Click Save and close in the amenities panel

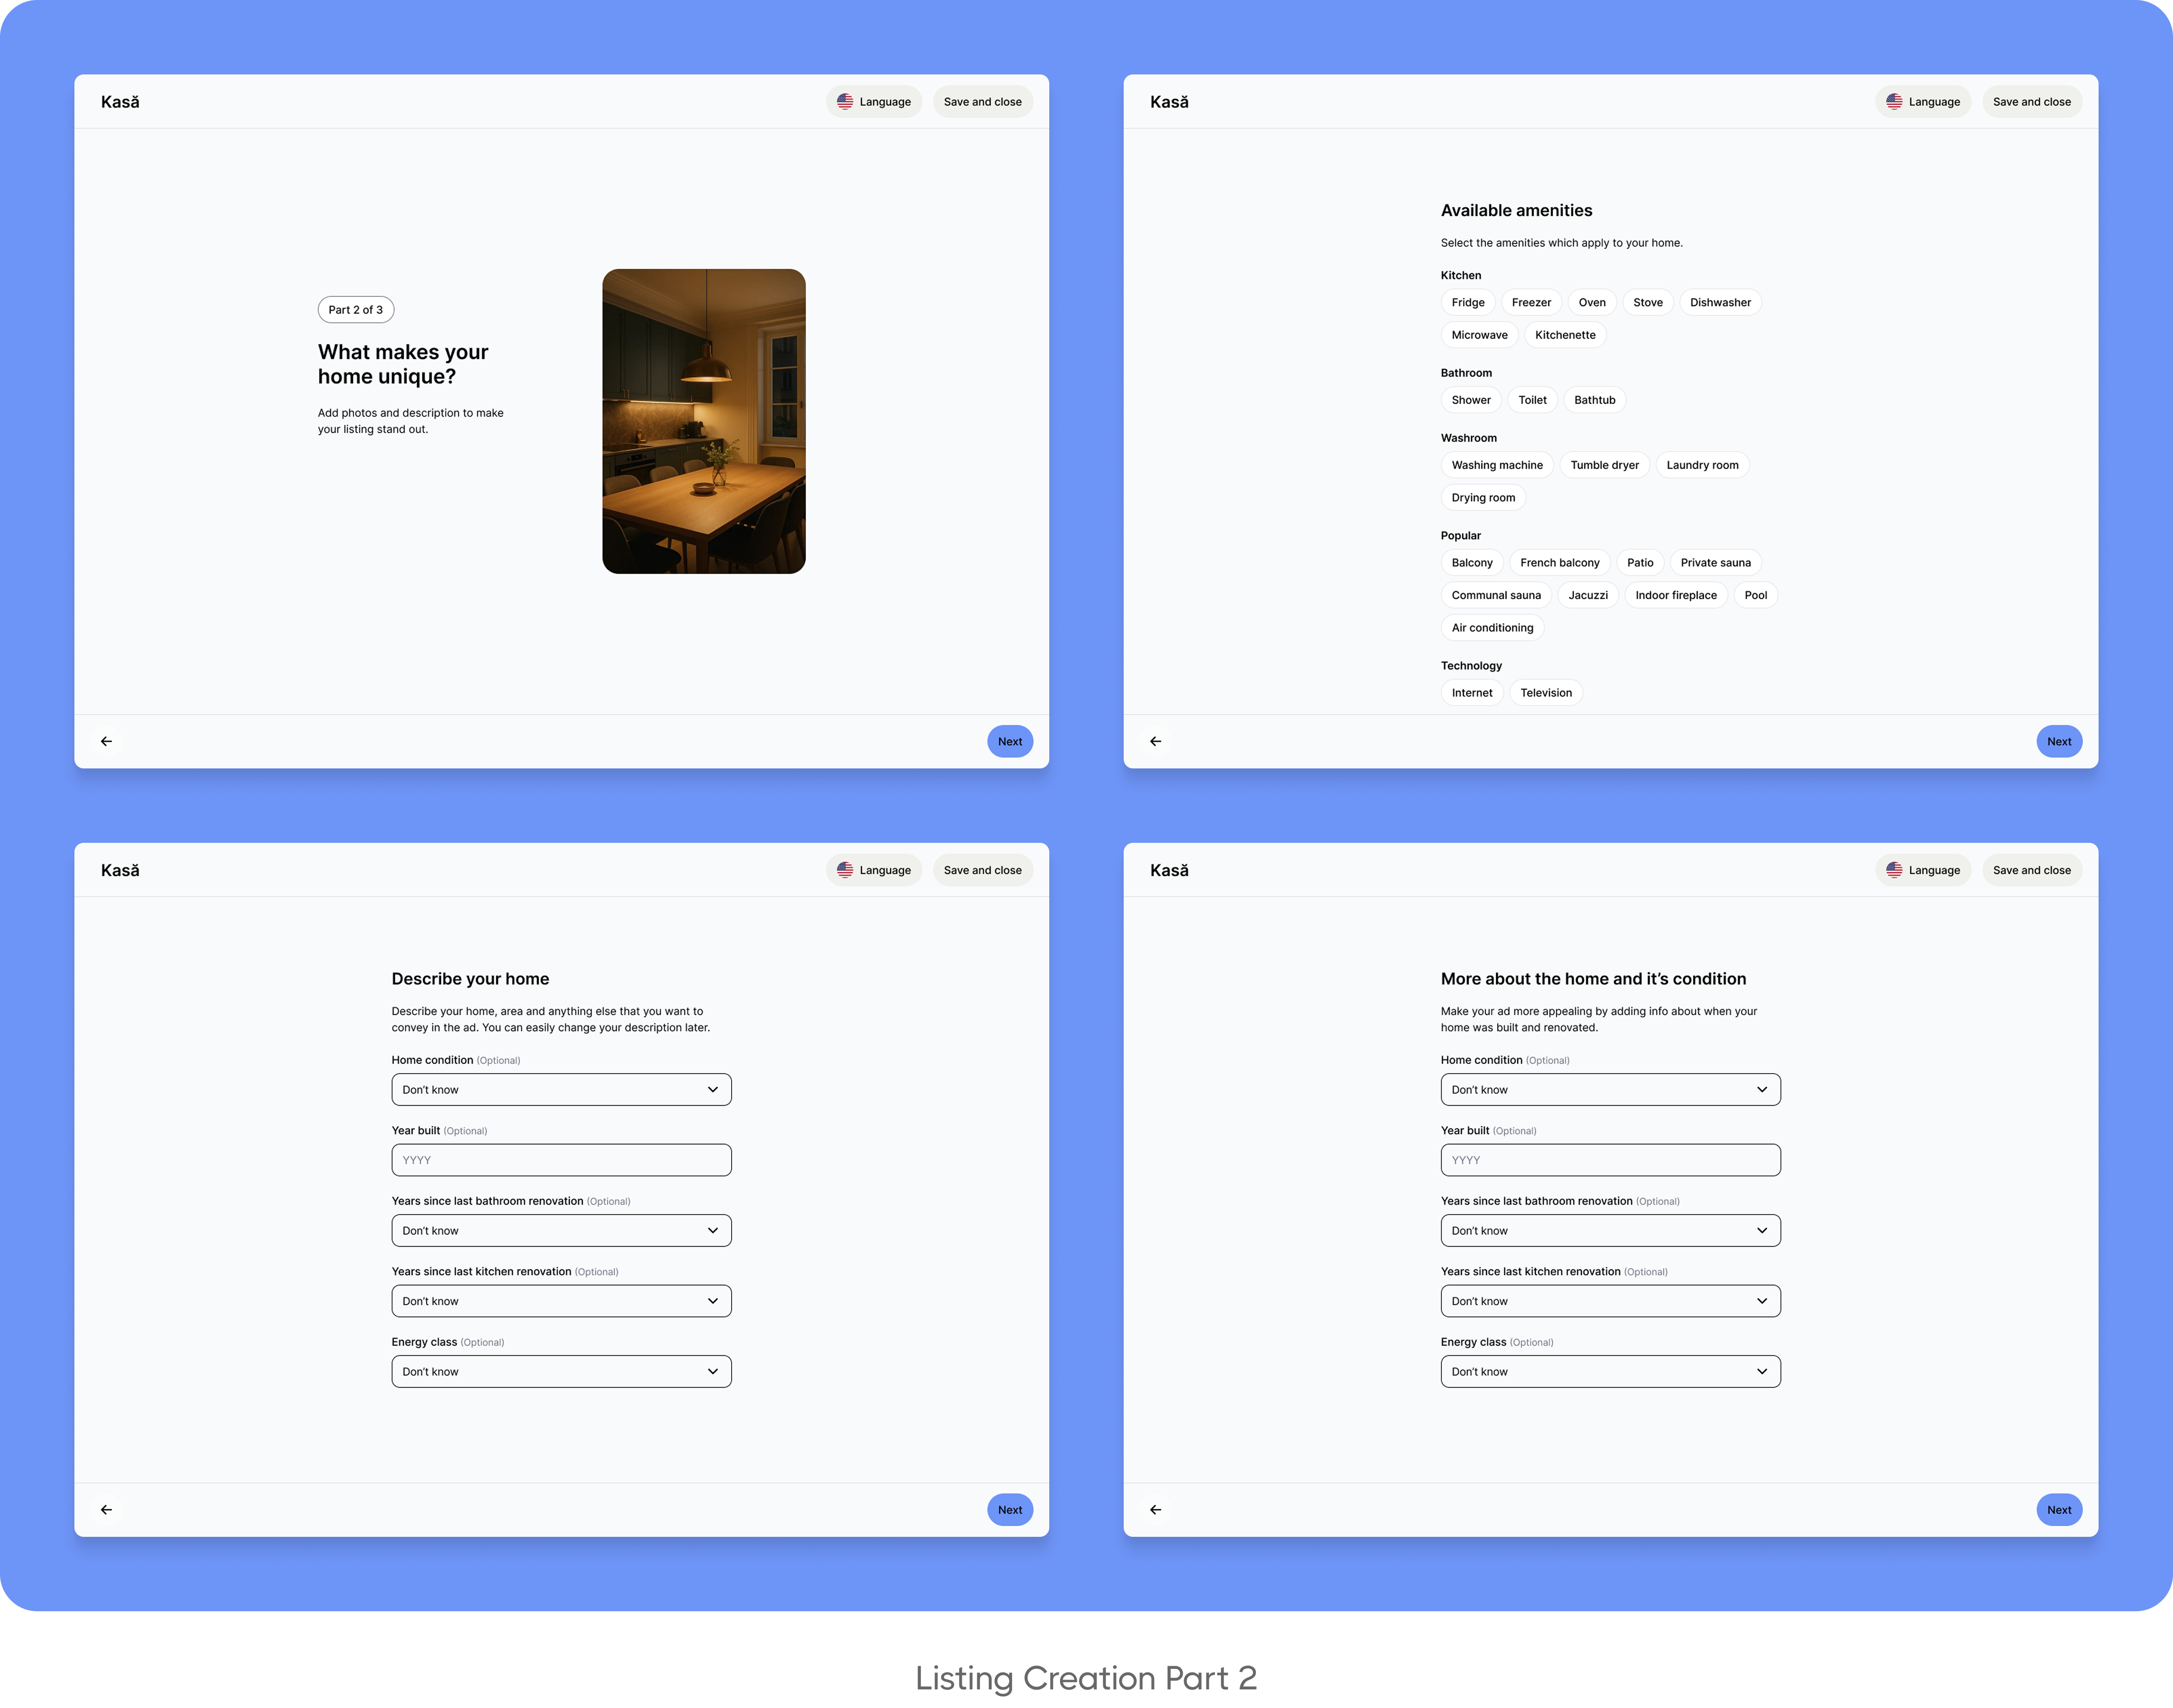pyautogui.click(x=2030, y=102)
